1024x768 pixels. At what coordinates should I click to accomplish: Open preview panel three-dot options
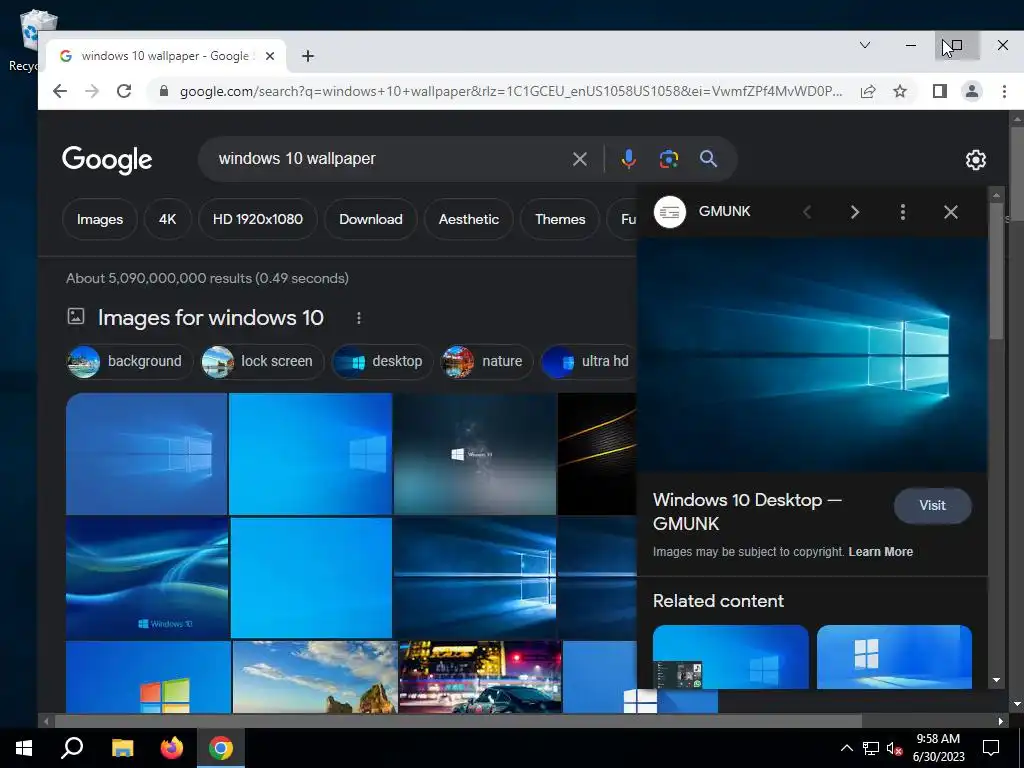(903, 212)
